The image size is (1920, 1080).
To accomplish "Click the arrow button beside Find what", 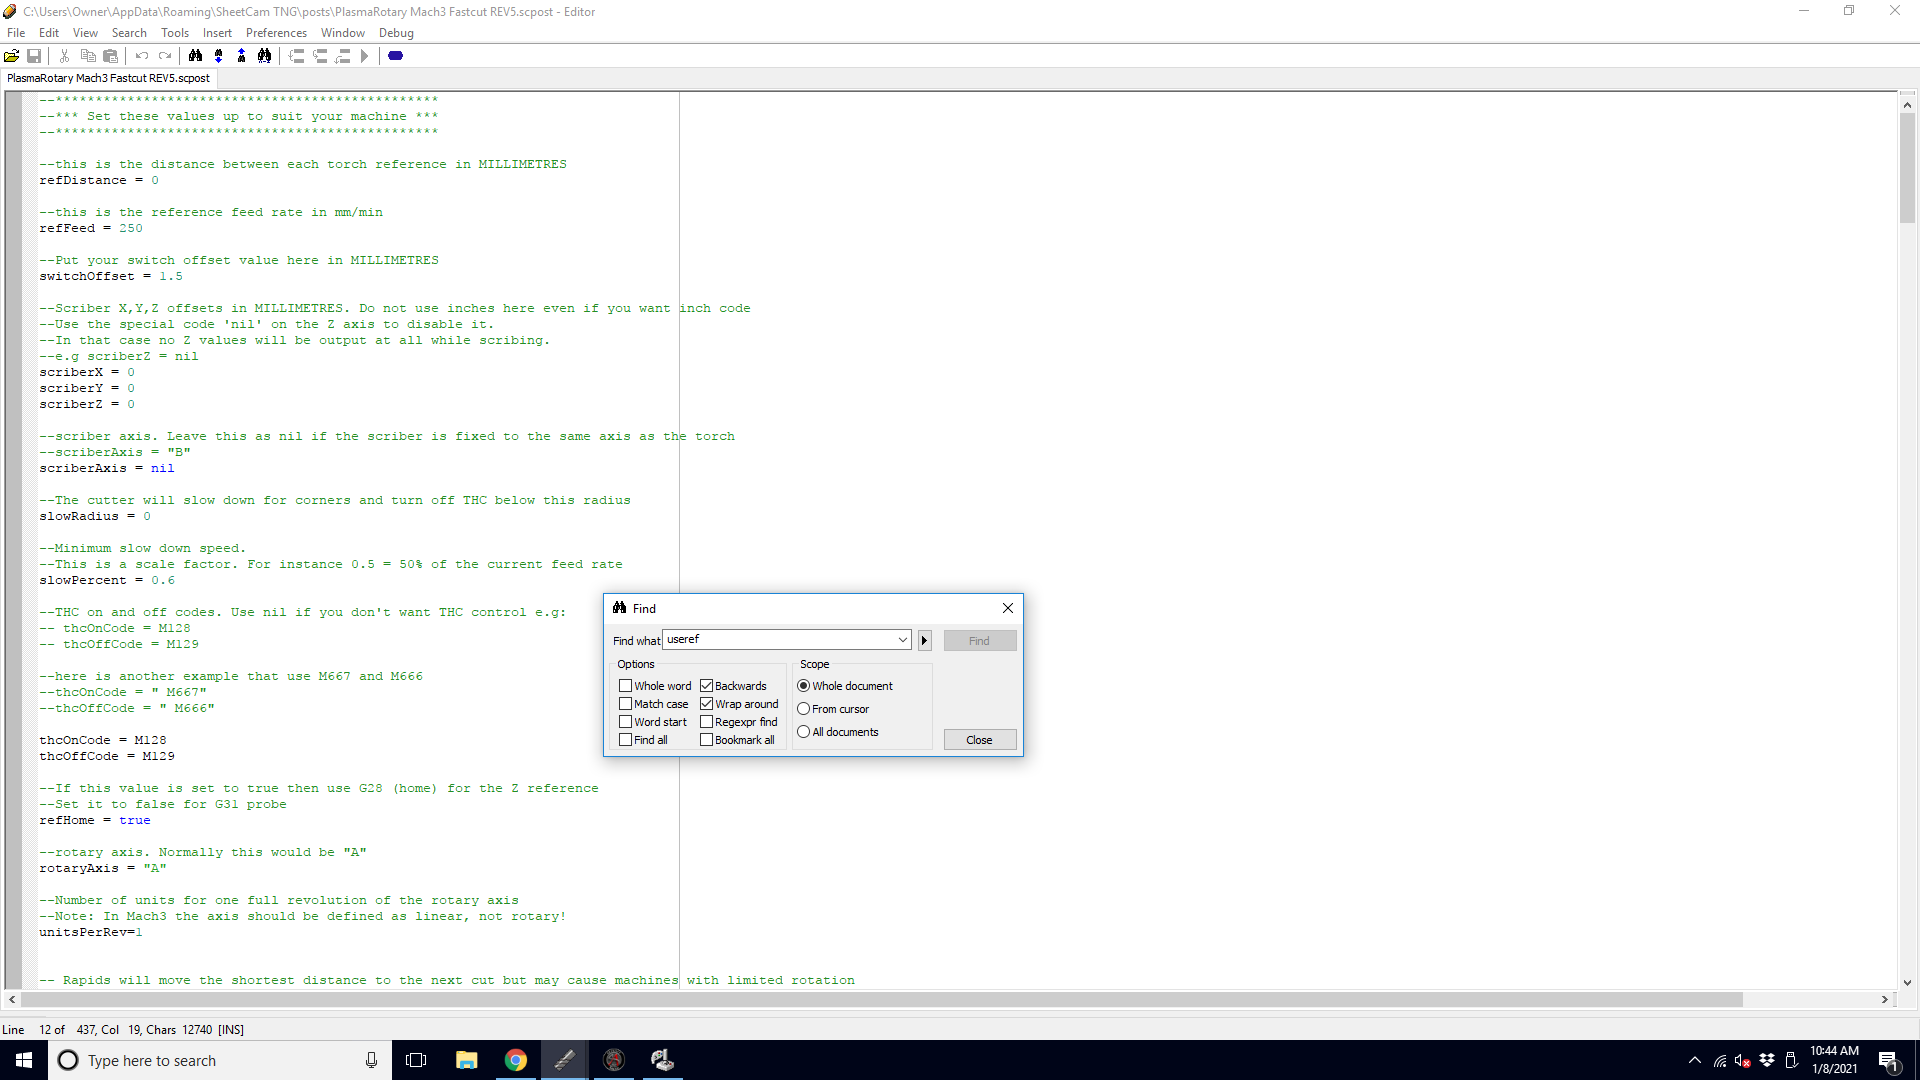I will [925, 641].
